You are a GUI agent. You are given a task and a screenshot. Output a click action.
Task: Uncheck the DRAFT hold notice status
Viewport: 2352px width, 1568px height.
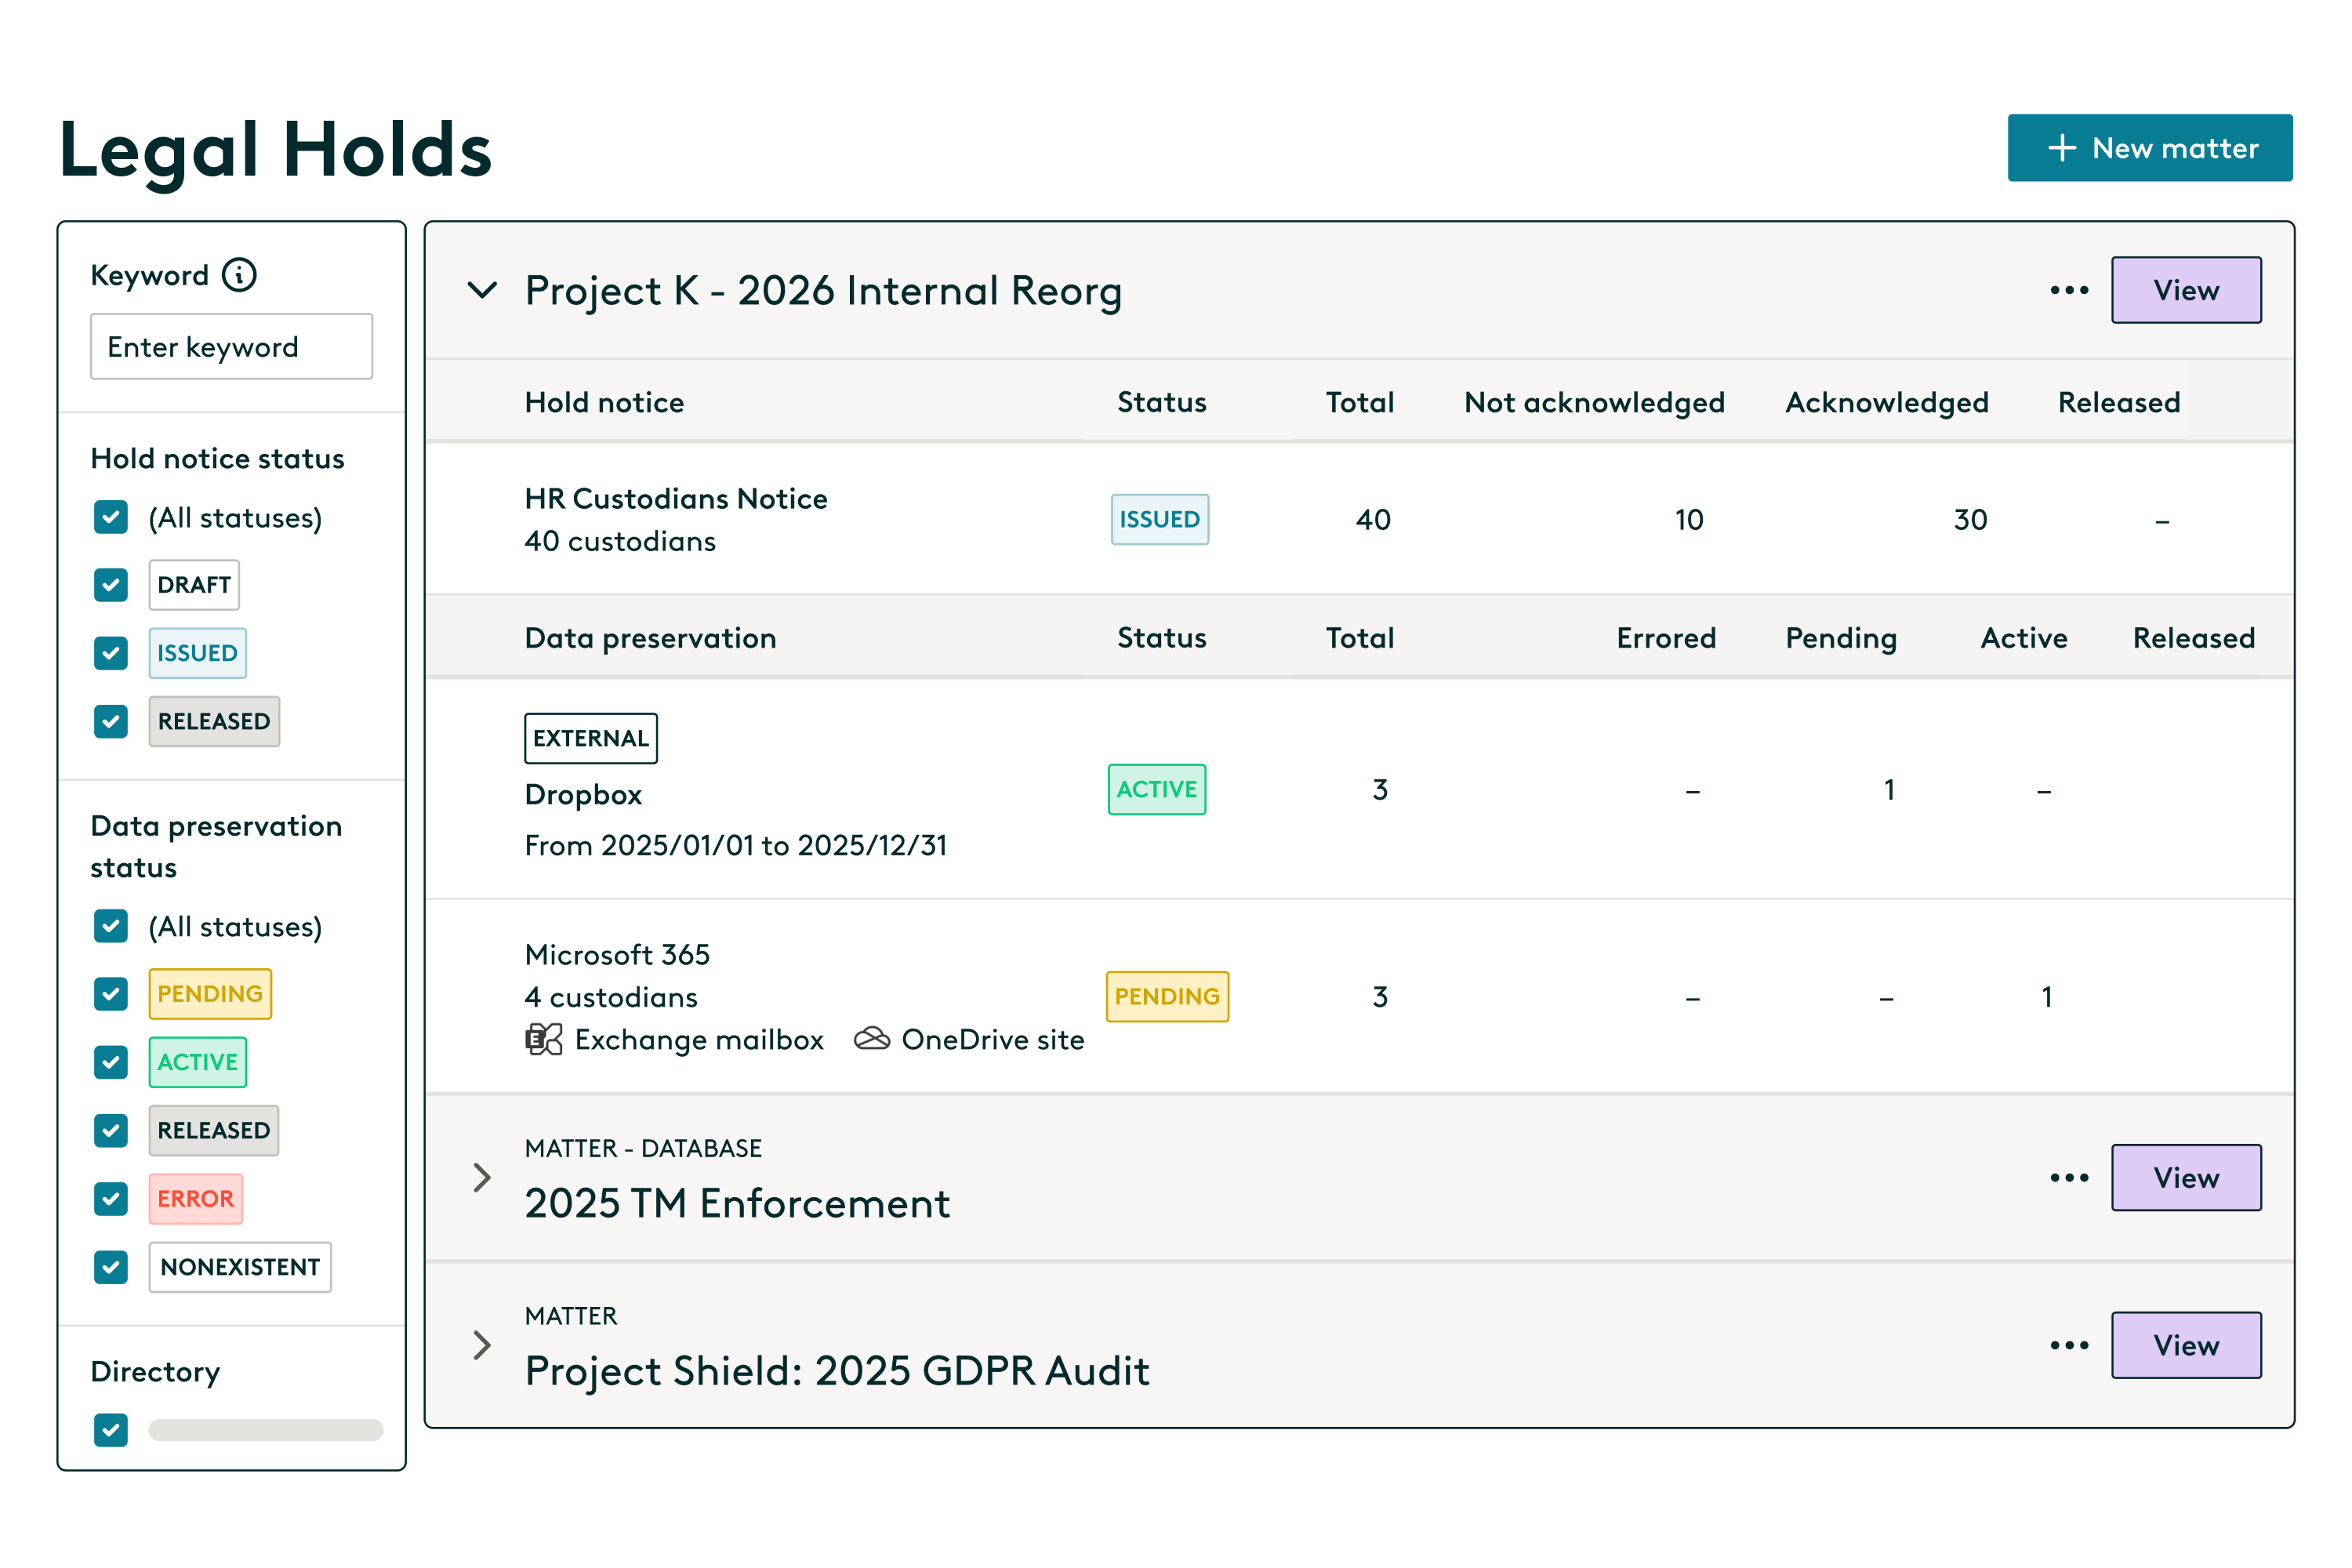111,585
